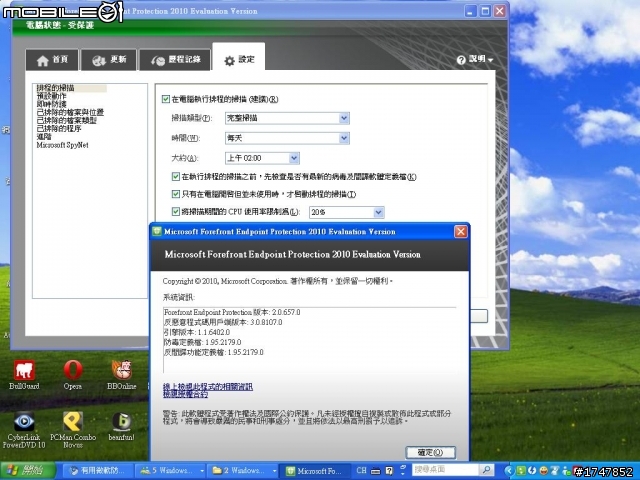Select 排程的掃描 in settings list

coord(56,88)
